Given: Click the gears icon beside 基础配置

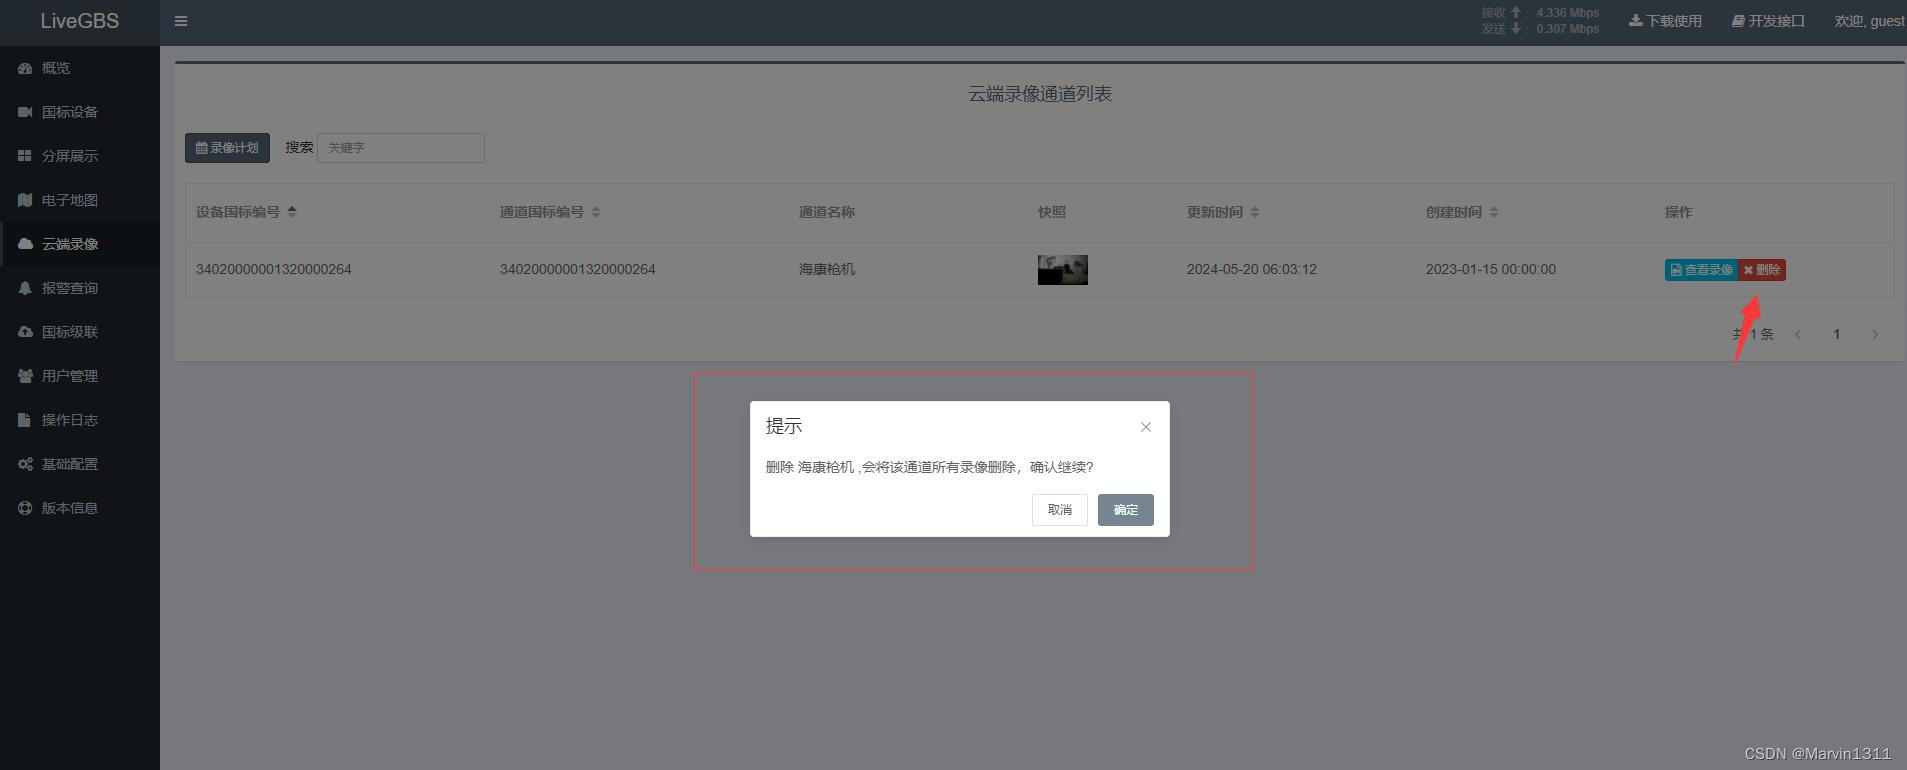Looking at the screenshot, I should [25, 464].
